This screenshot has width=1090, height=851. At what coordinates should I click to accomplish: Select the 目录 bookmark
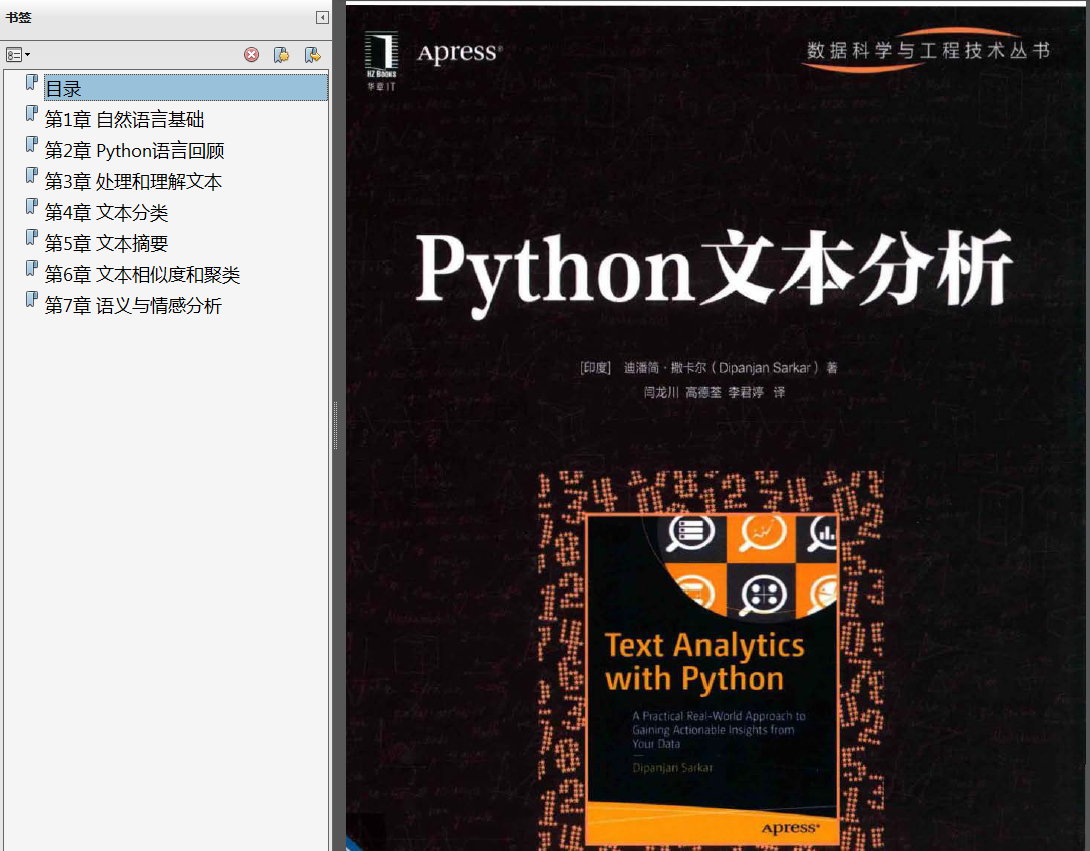point(186,88)
